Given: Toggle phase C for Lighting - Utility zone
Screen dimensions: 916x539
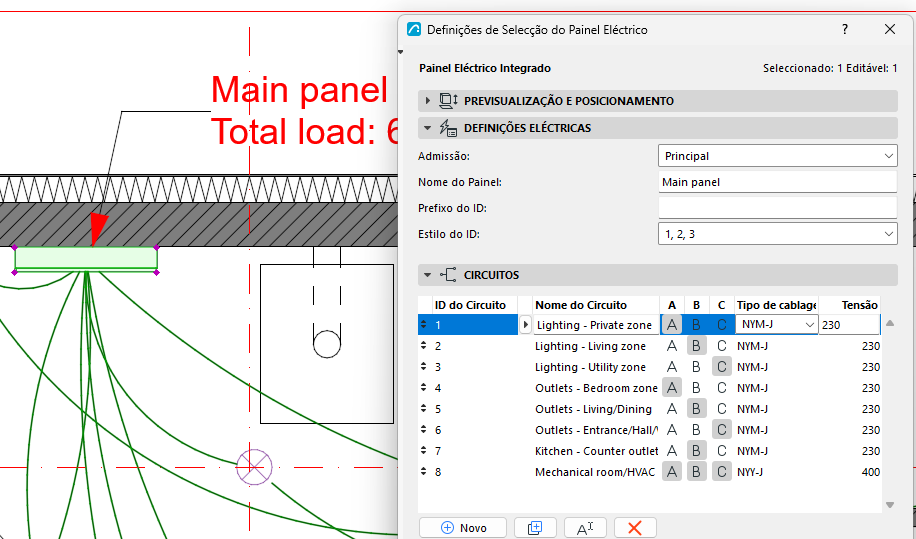Looking at the screenshot, I should click(721, 367).
